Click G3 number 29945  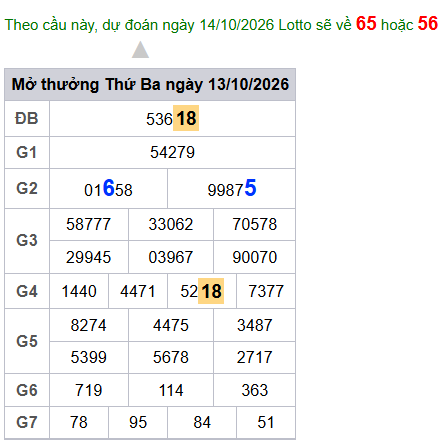88,257
